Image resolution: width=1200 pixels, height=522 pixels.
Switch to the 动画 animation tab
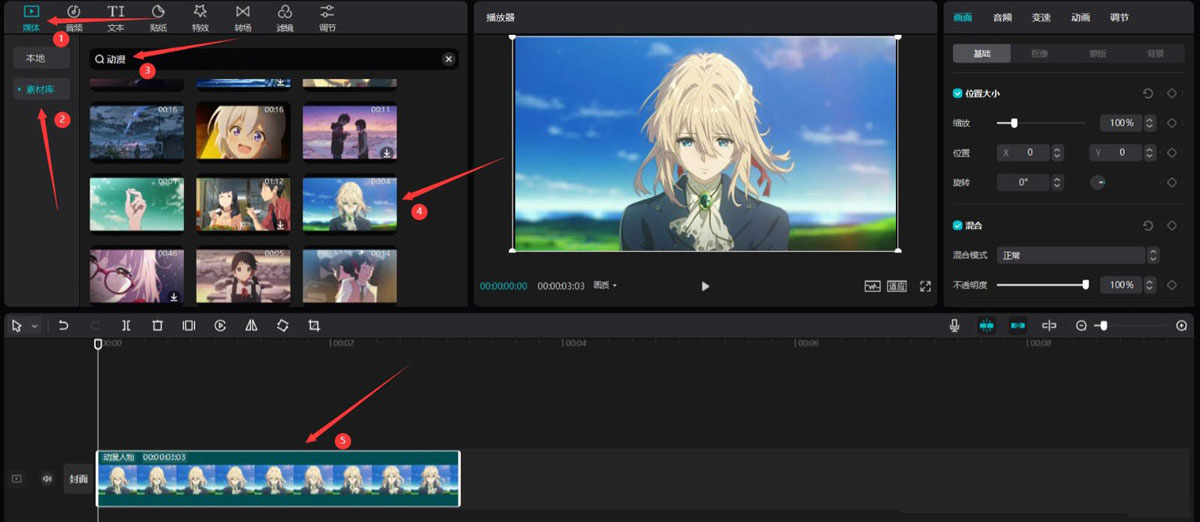[x=1080, y=17]
